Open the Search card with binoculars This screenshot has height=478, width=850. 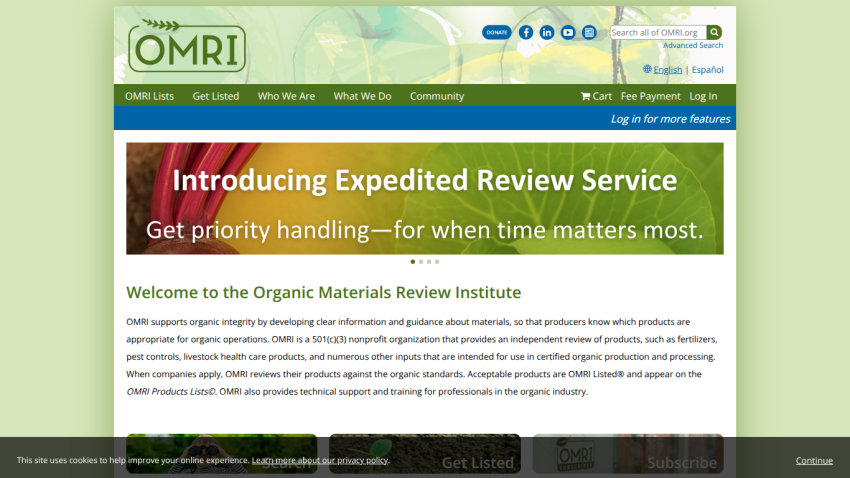222,454
